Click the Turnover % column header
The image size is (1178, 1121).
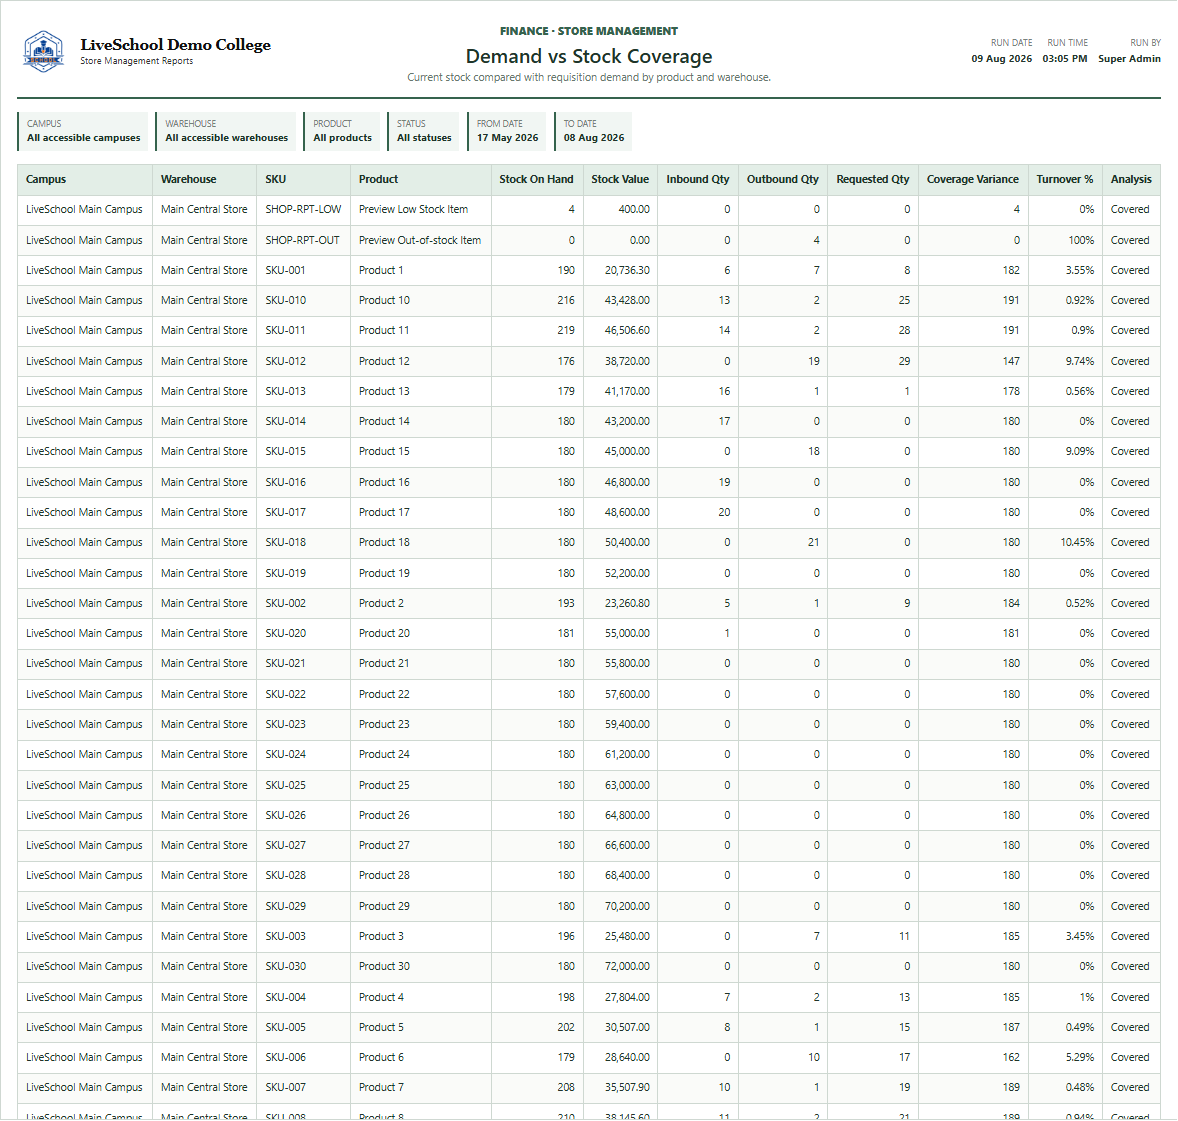1065,180
